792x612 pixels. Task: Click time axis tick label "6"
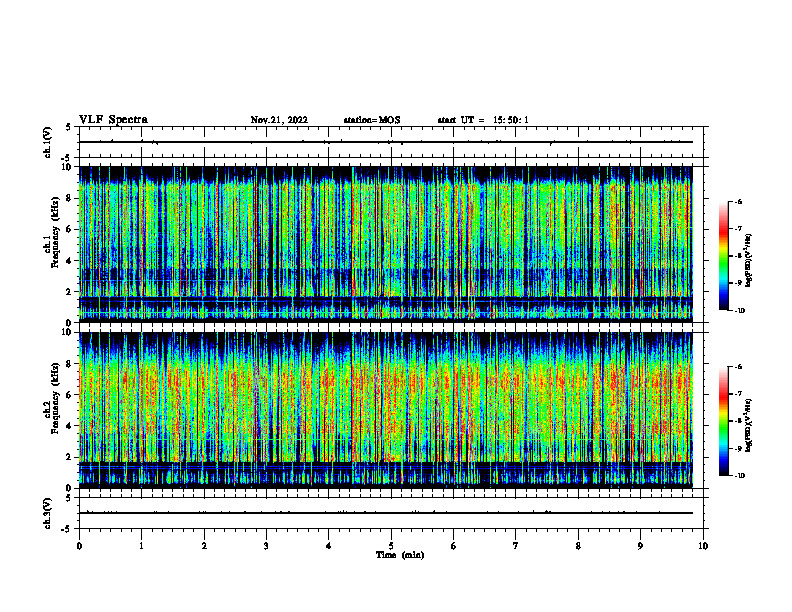coord(454,546)
